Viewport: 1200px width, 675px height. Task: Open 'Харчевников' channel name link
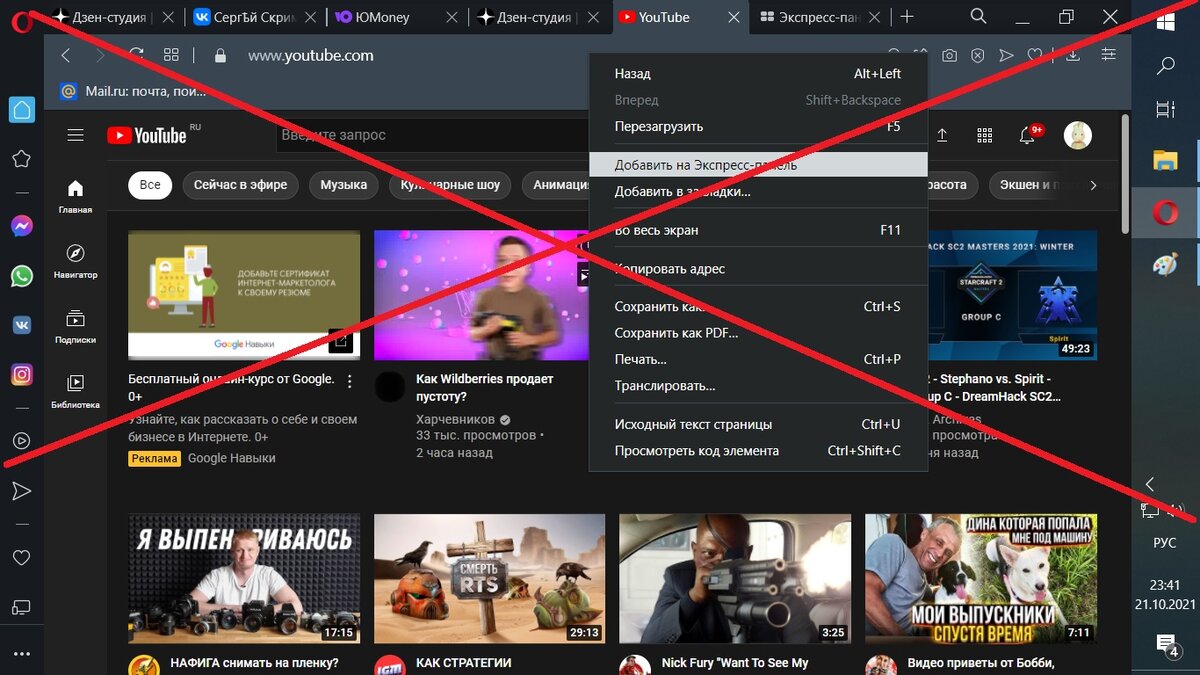pos(455,419)
